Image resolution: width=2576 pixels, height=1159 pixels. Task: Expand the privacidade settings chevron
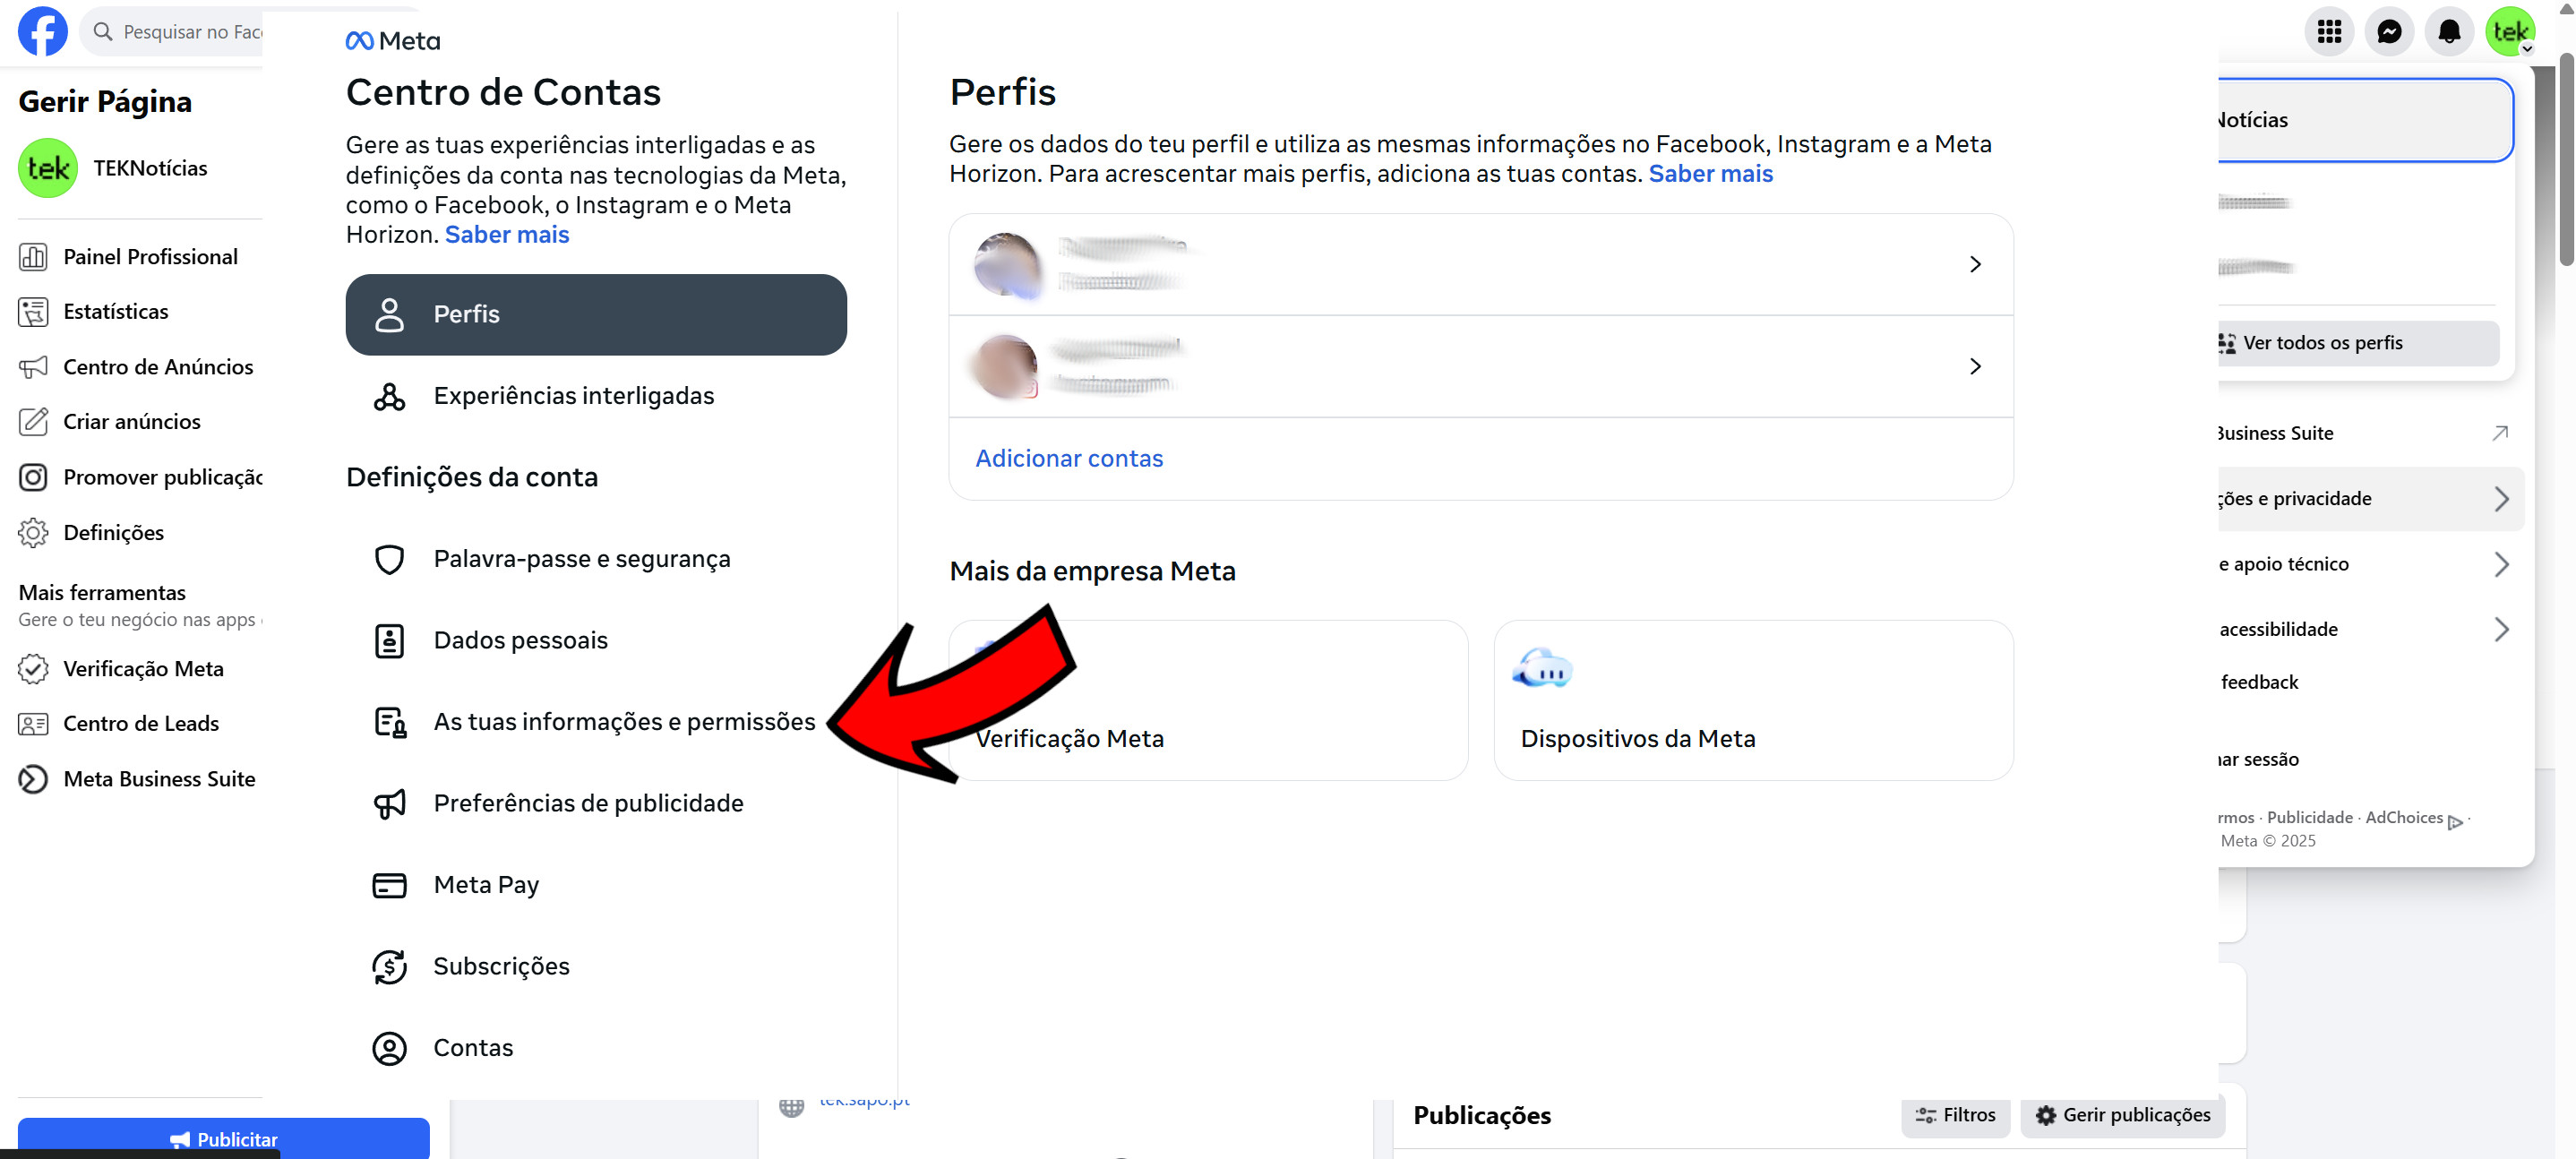pyautogui.click(x=2500, y=499)
